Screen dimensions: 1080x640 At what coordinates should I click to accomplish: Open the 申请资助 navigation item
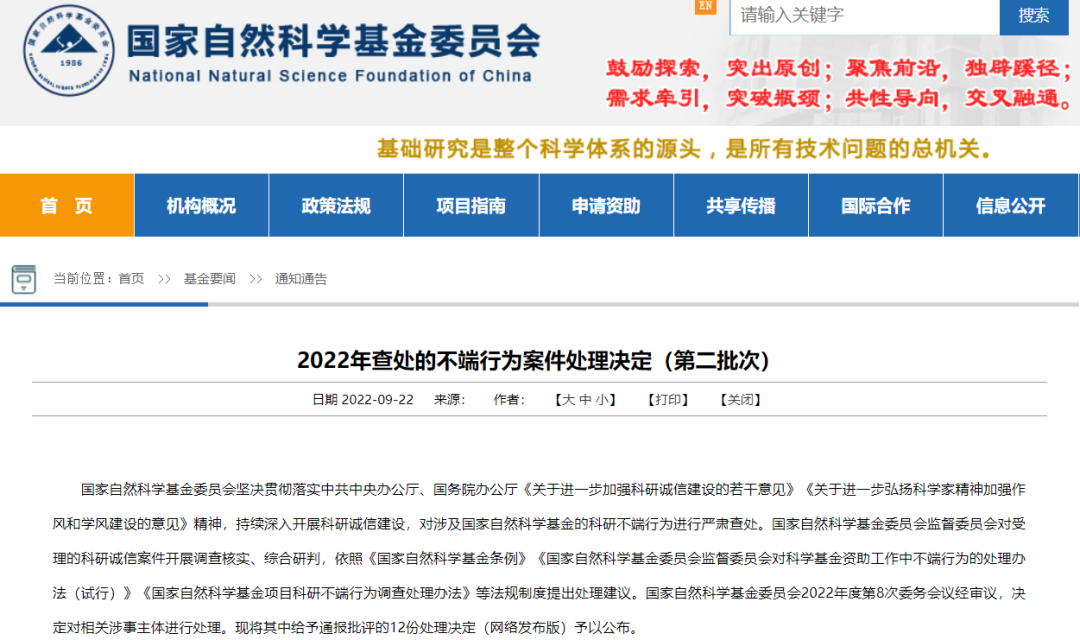(x=606, y=206)
